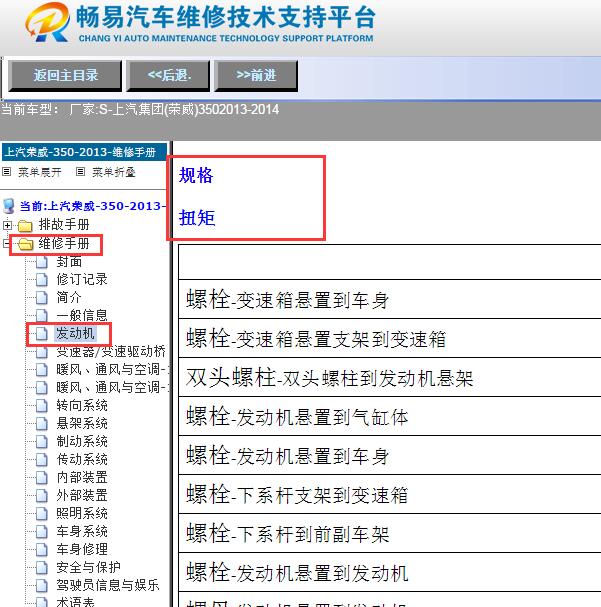Screen dimensions: 601x607
Task: Open the 安全与保护 page
Action: coord(89,567)
